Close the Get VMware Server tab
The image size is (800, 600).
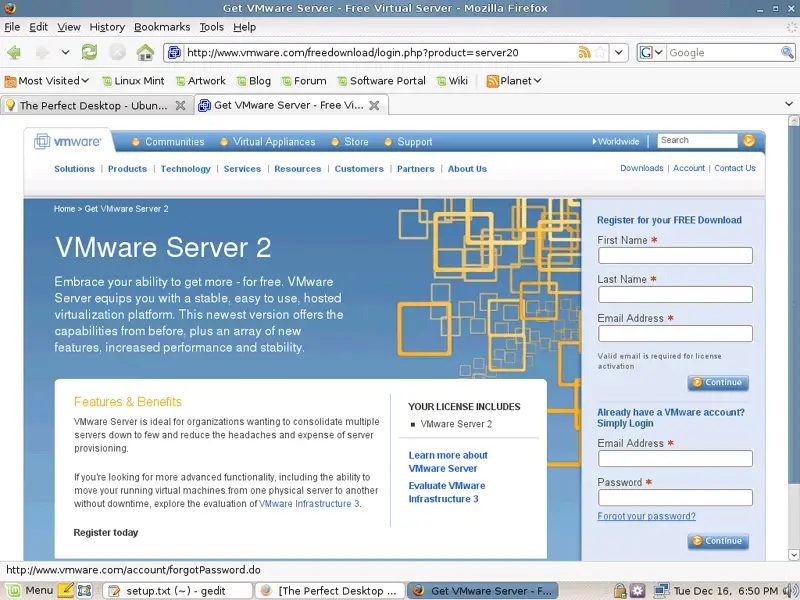(374, 105)
